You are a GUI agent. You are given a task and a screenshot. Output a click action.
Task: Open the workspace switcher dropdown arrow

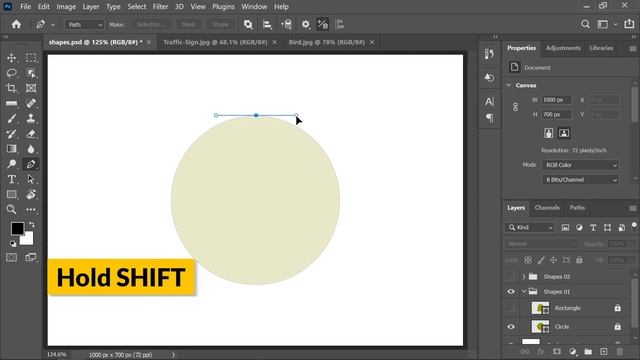click(615, 24)
